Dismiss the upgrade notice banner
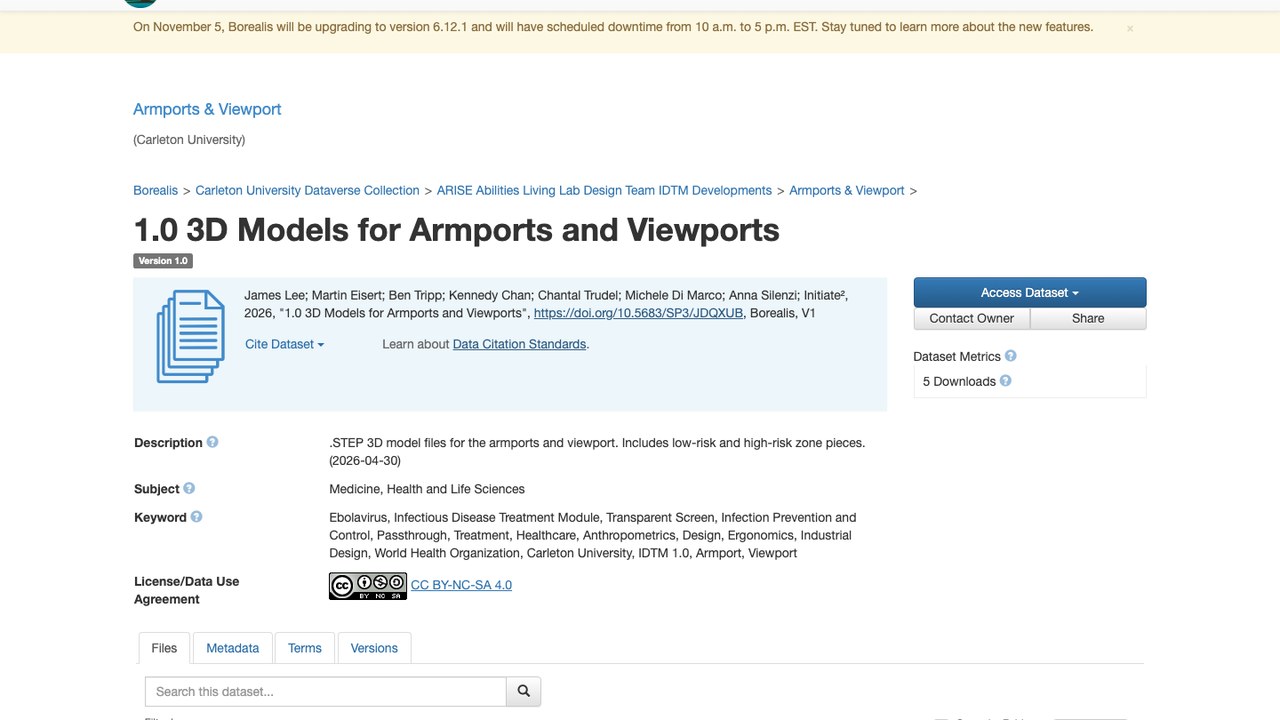This screenshot has width=1280, height=720. (x=1130, y=29)
